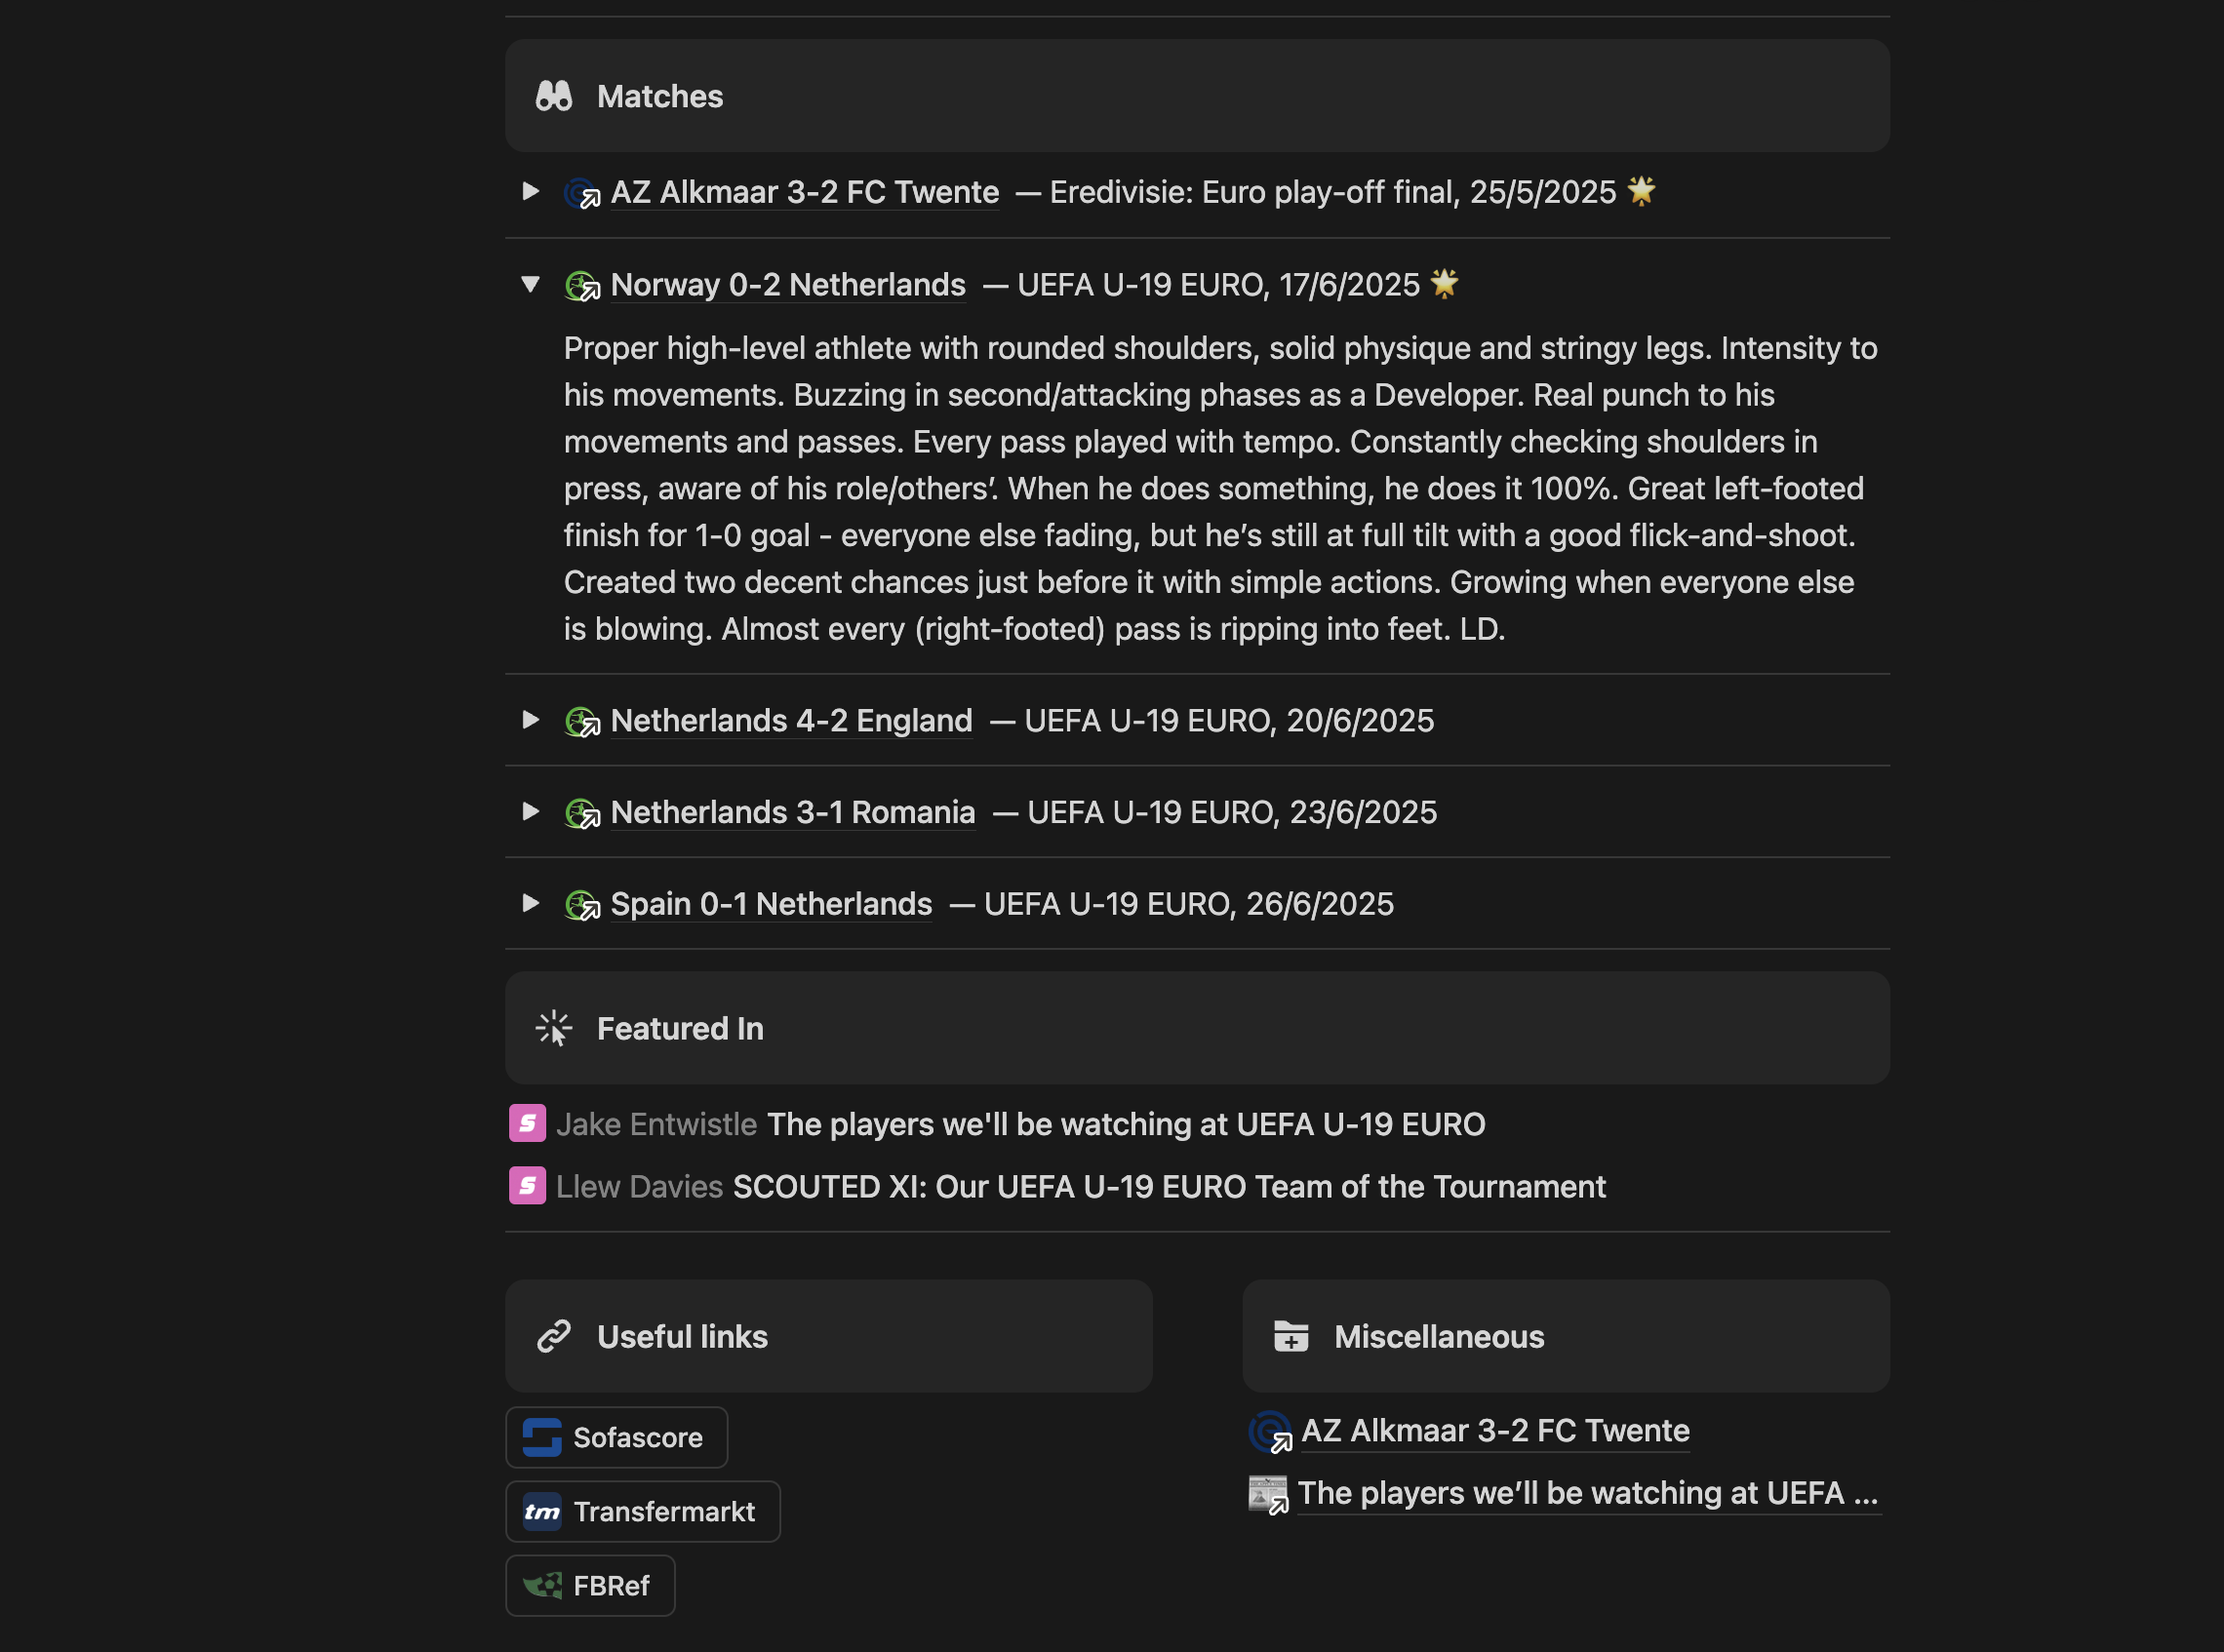This screenshot has height=1652, width=2224.
Task: Click the globe icon beside Spain 0-1 Netherlands
Action: tap(581, 905)
